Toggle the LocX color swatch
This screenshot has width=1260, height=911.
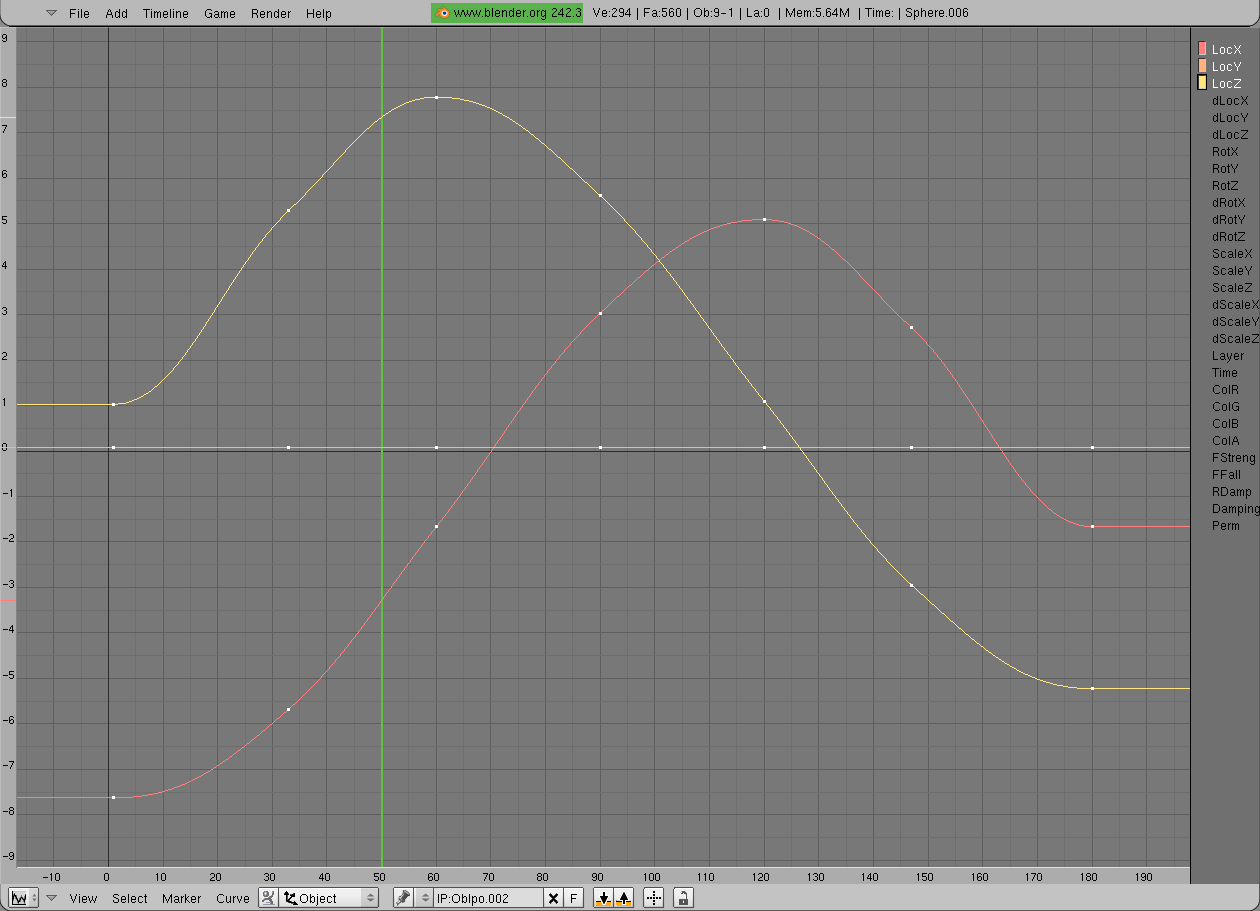click(1202, 49)
